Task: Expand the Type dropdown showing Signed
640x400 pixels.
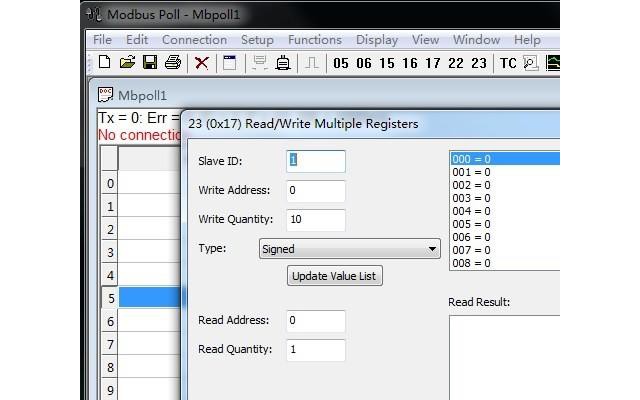Action: 349,249
